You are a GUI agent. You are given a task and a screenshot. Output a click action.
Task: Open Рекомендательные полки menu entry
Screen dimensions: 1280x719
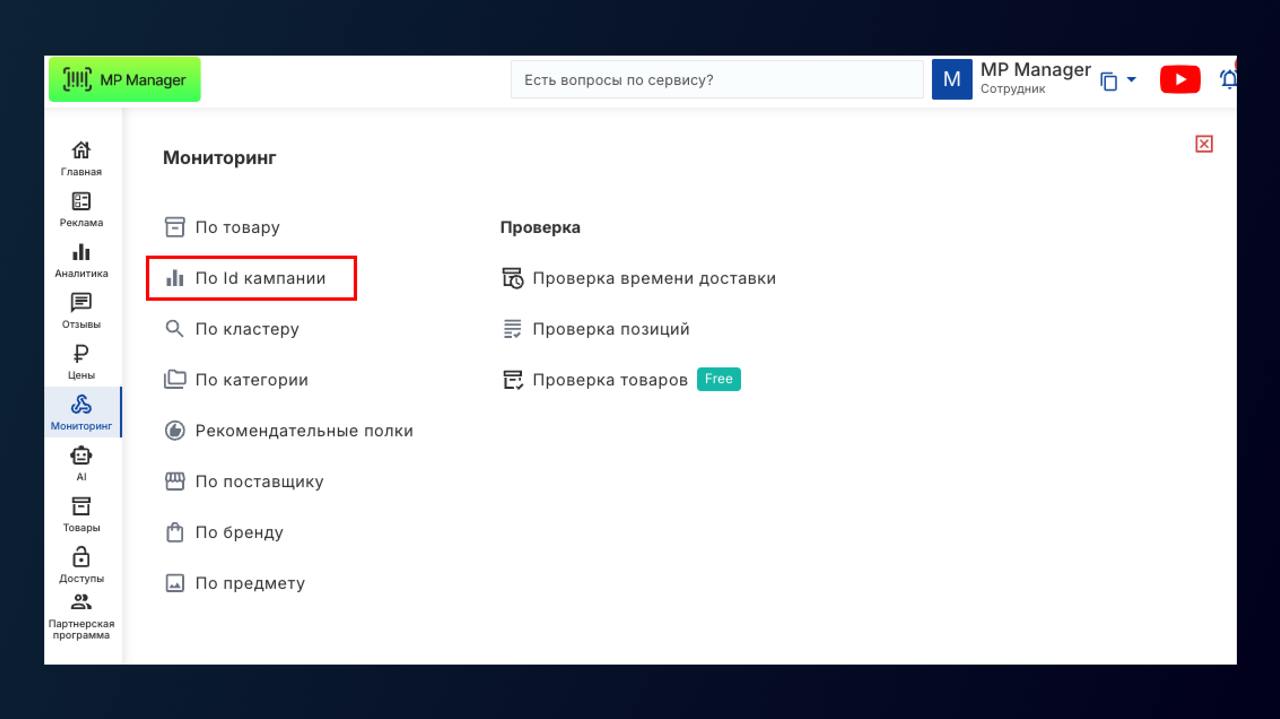303,431
